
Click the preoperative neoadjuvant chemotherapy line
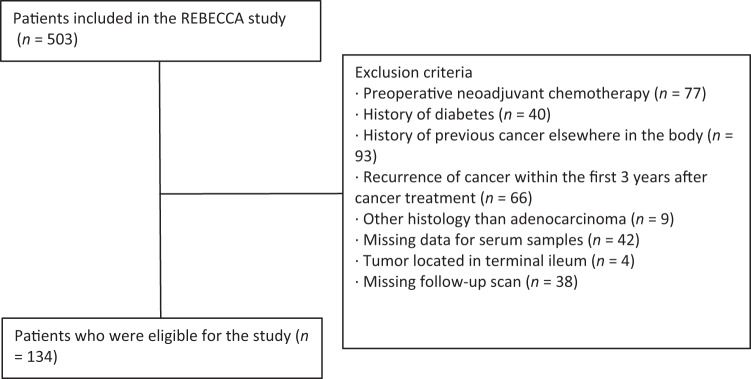(x=531, y=94)
